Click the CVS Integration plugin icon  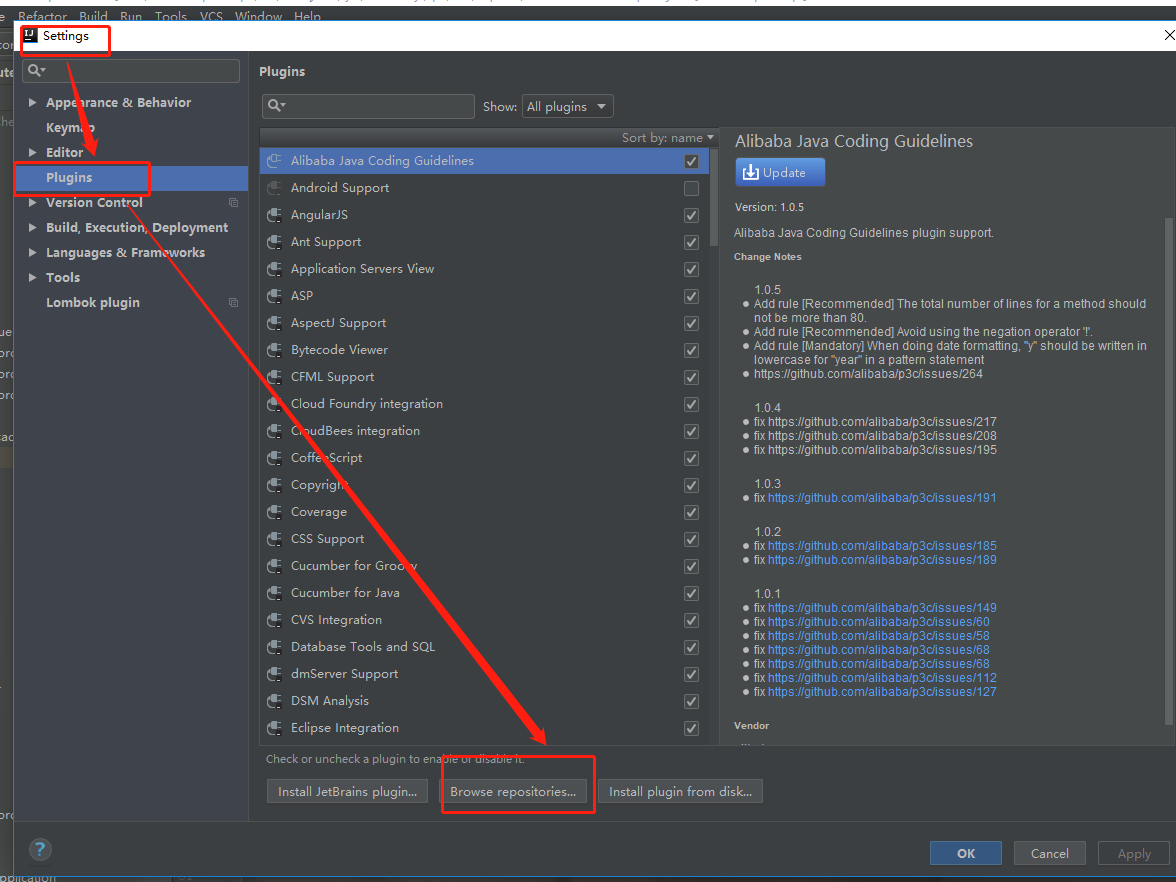[x=274, y=620]
